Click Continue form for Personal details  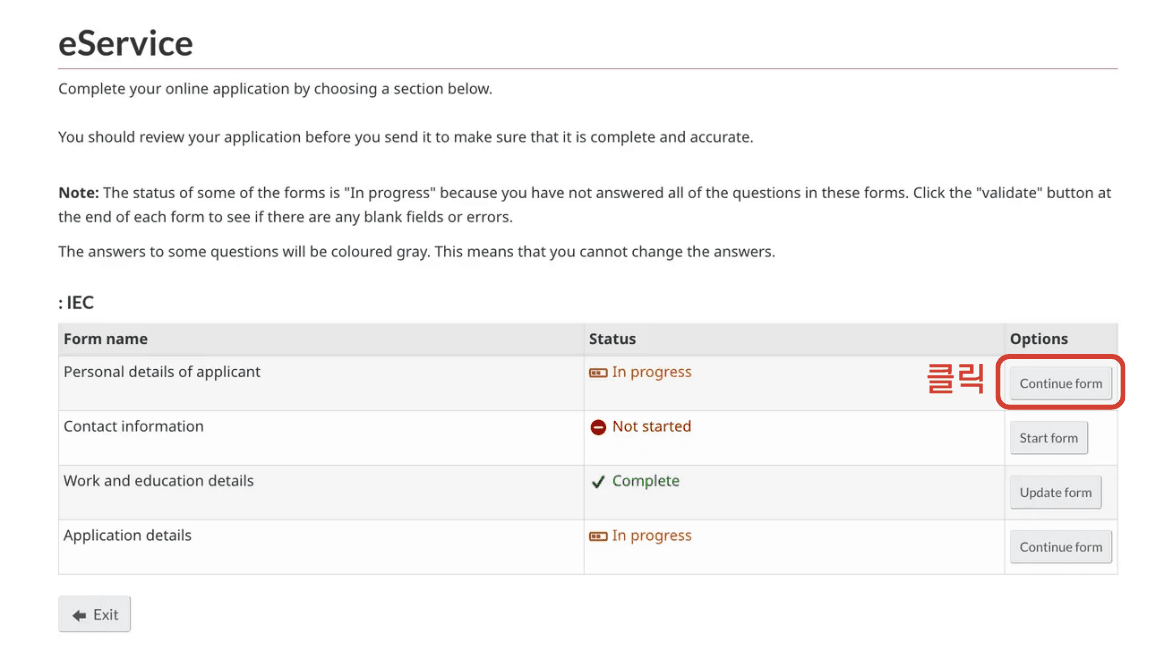pyautogui.click(x=1060, y=384)
